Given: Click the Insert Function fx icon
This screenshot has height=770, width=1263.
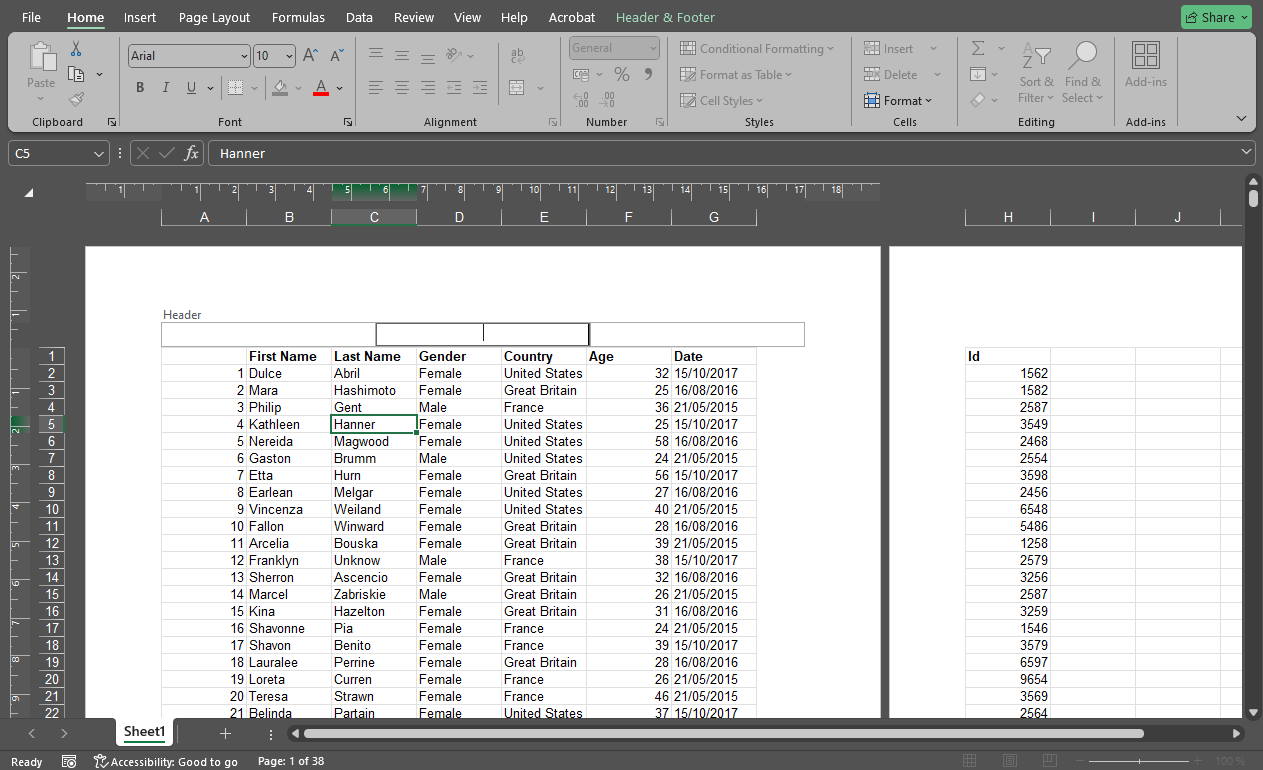Looking at the screenshot, I should click(192, 153).
